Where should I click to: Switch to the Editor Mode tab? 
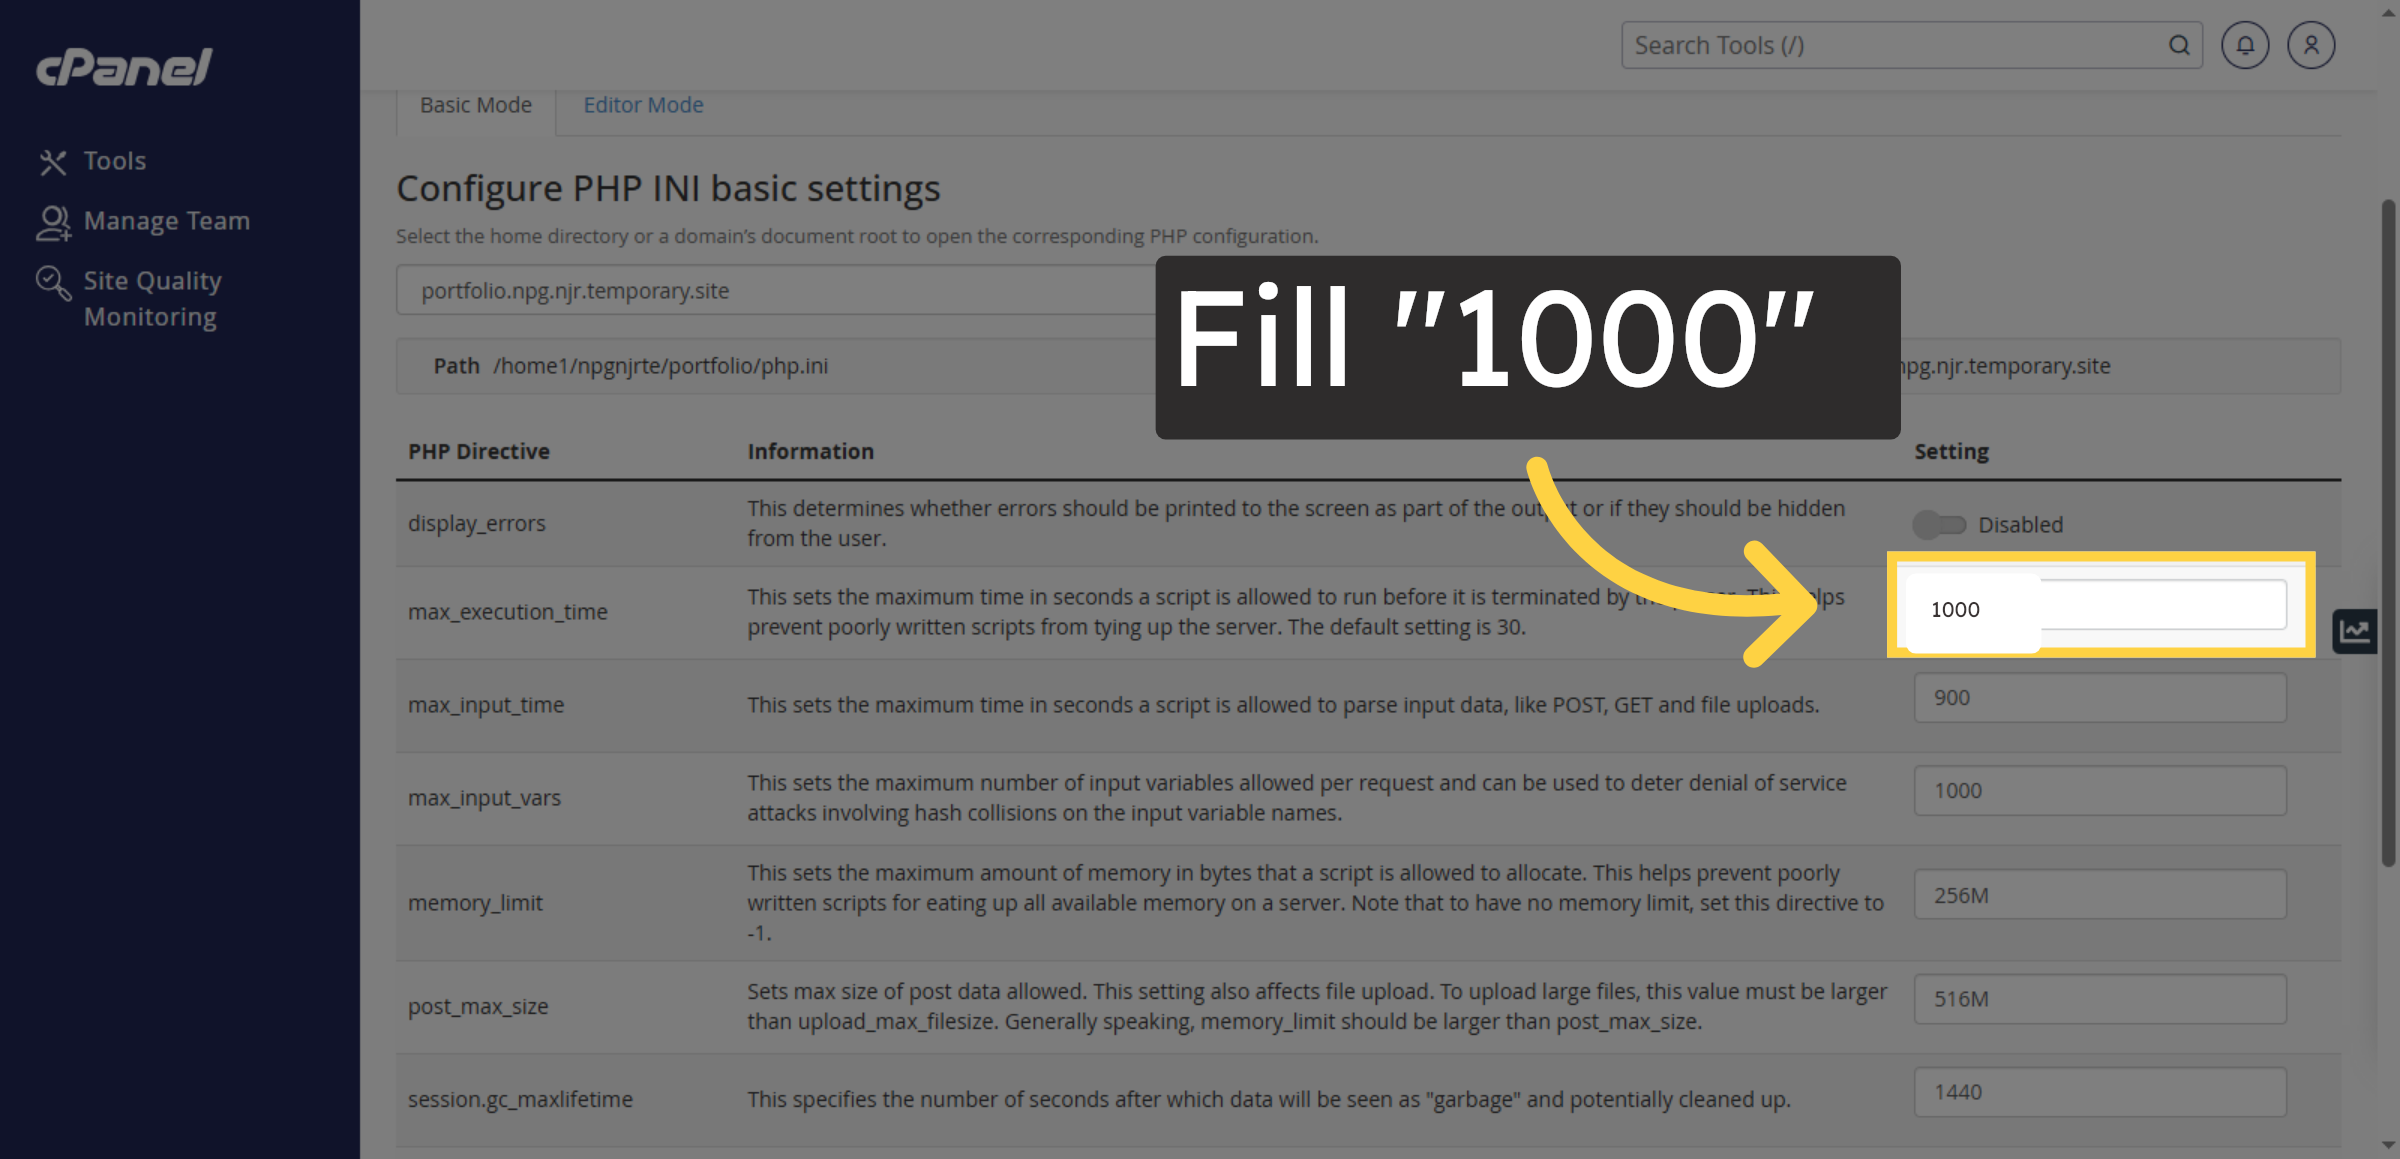643,105
